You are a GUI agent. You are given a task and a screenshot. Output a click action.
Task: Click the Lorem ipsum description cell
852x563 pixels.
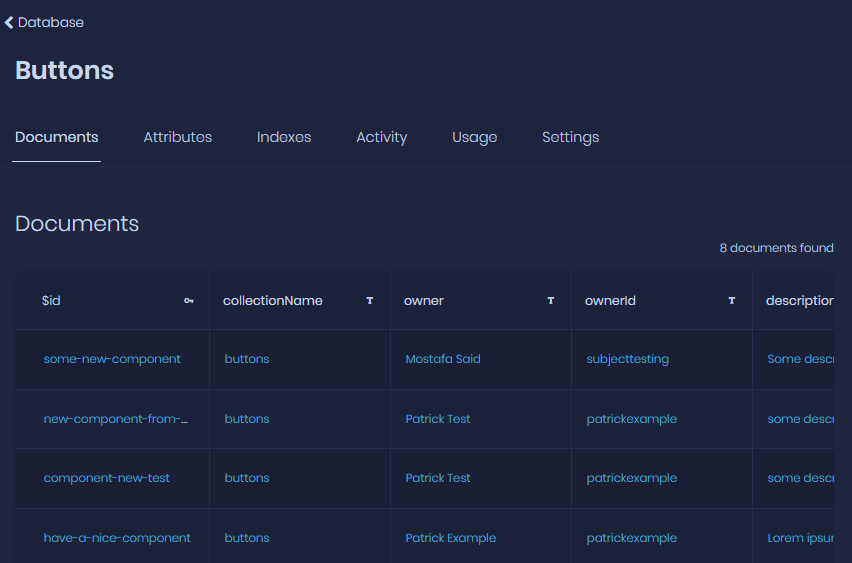[x=800, y=538]
